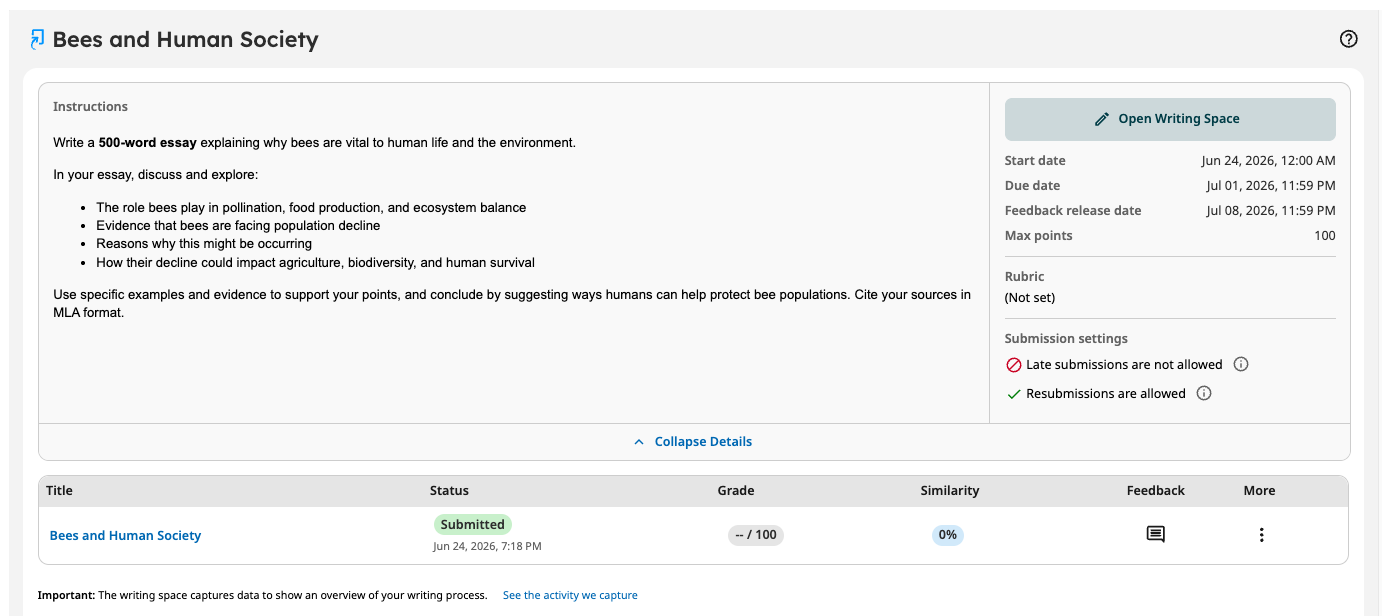Click the Title column header

coord(59,491)
